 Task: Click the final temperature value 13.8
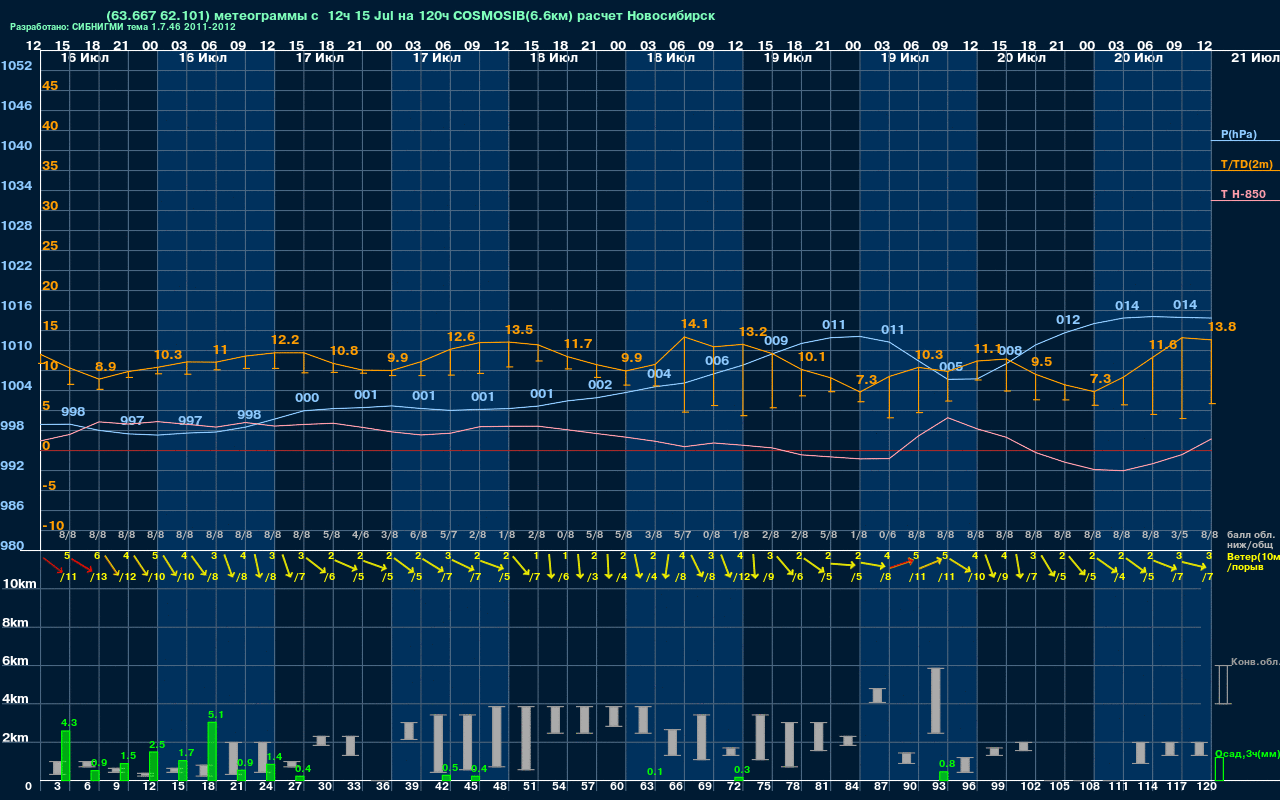point(1222,327)
